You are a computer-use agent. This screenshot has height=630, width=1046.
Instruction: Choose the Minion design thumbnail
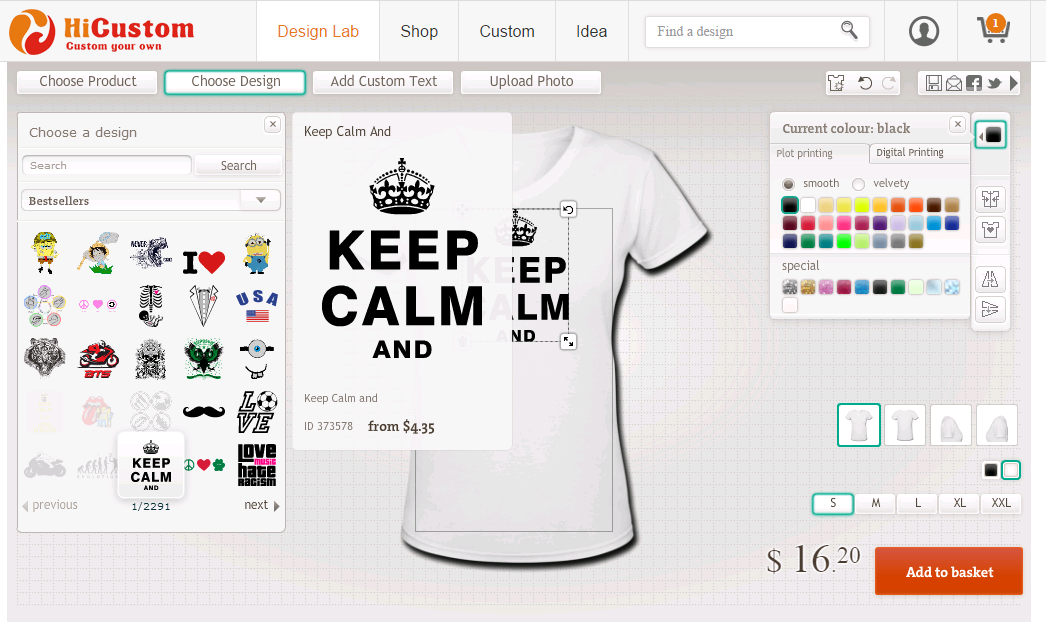pos(257,254)
